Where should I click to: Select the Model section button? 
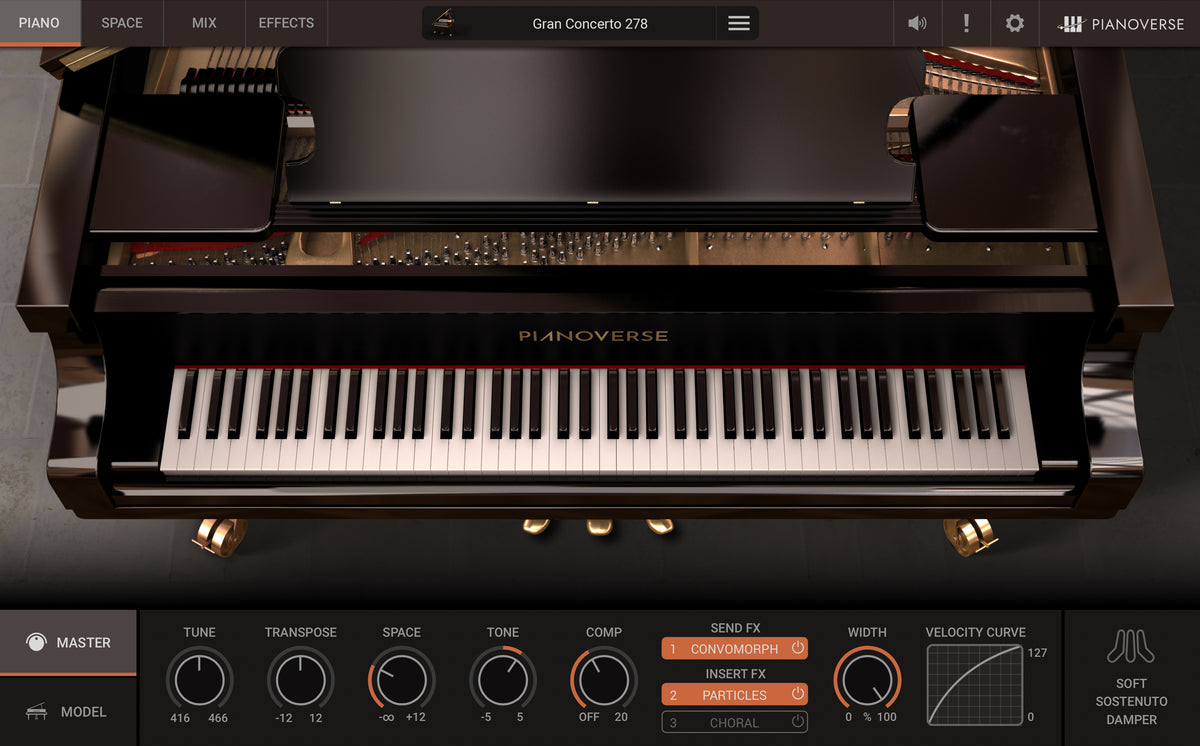[68, 712]
